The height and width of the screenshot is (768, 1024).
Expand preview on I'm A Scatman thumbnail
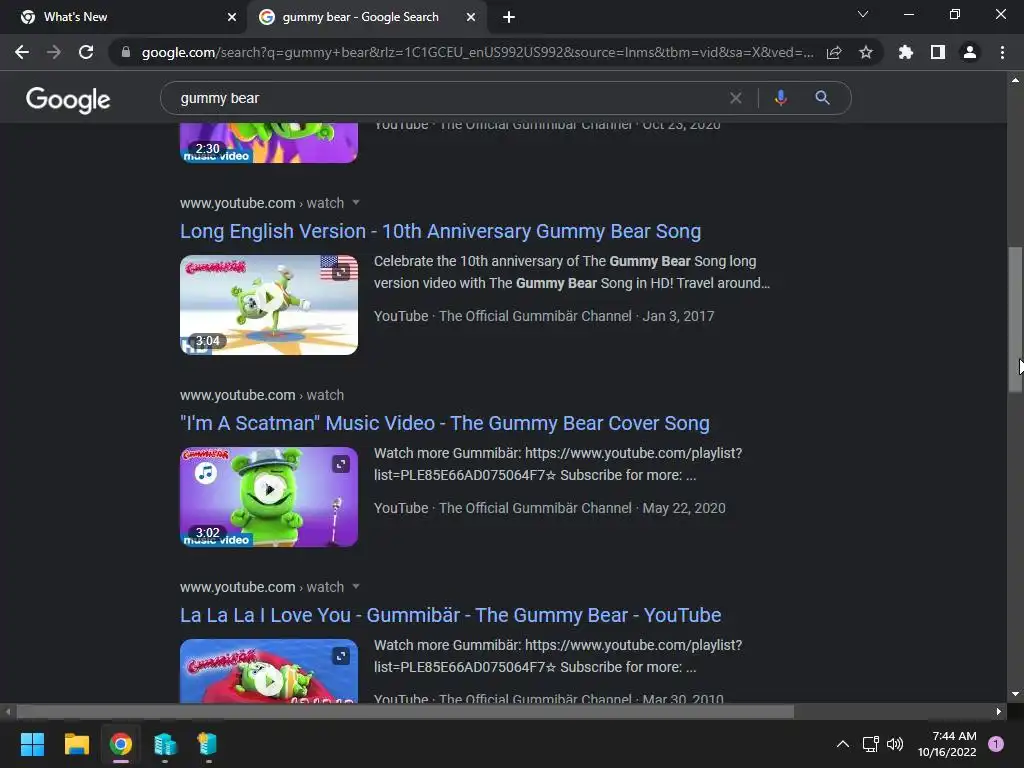pos(341,464)
